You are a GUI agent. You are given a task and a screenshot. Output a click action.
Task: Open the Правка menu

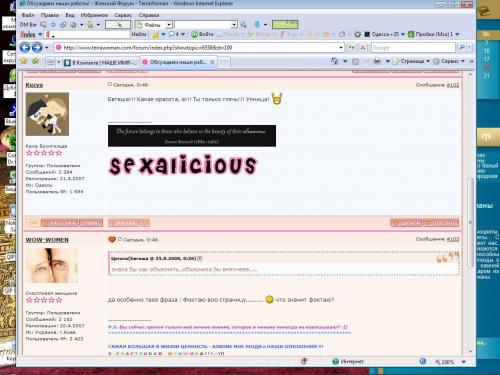pyautogui.click(x=50, y=15)
